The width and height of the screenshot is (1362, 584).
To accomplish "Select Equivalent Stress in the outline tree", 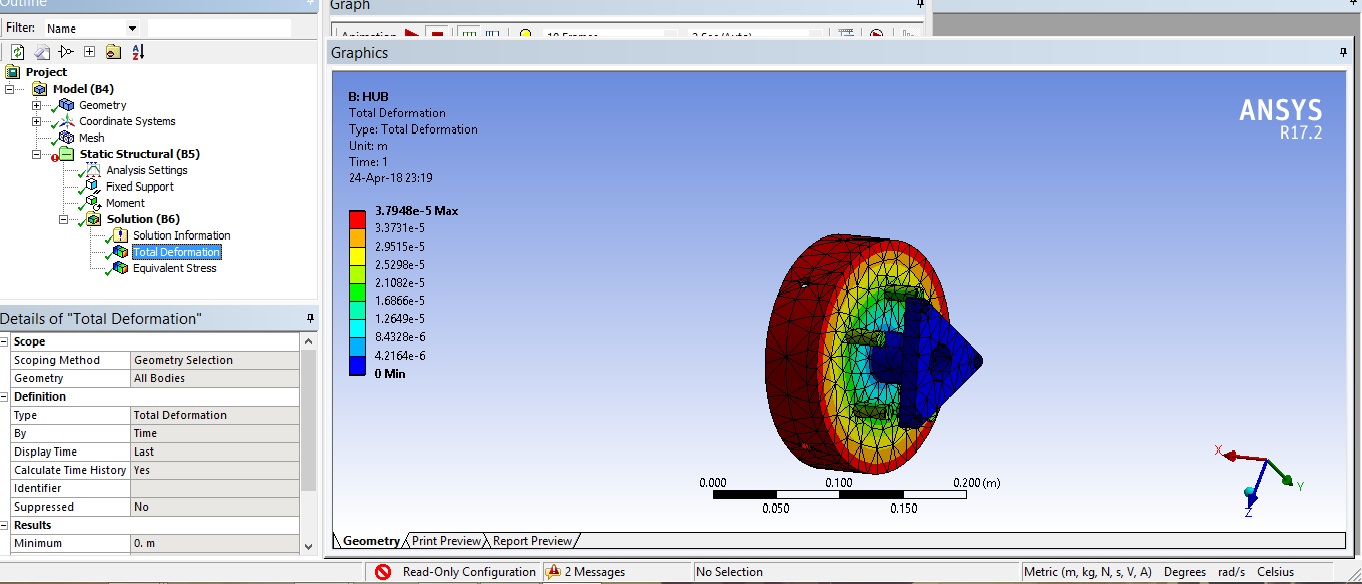I will pos(174,268).
